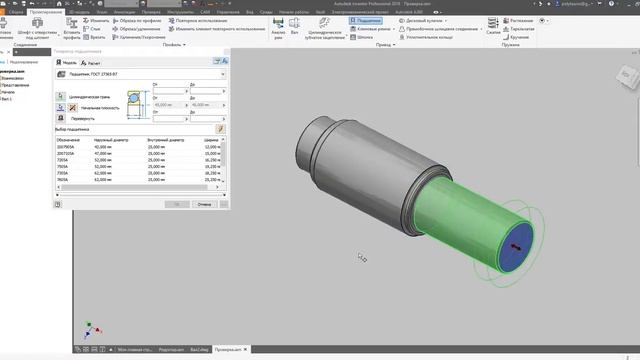This screenshot has height=360, width=640.
Task: Open the Help question mark icon
Action: point(611,4)
